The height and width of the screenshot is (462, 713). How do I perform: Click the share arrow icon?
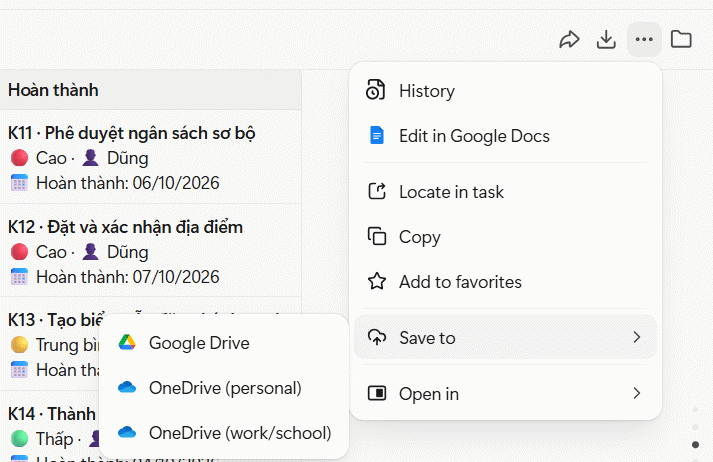[x=569, y=40]
